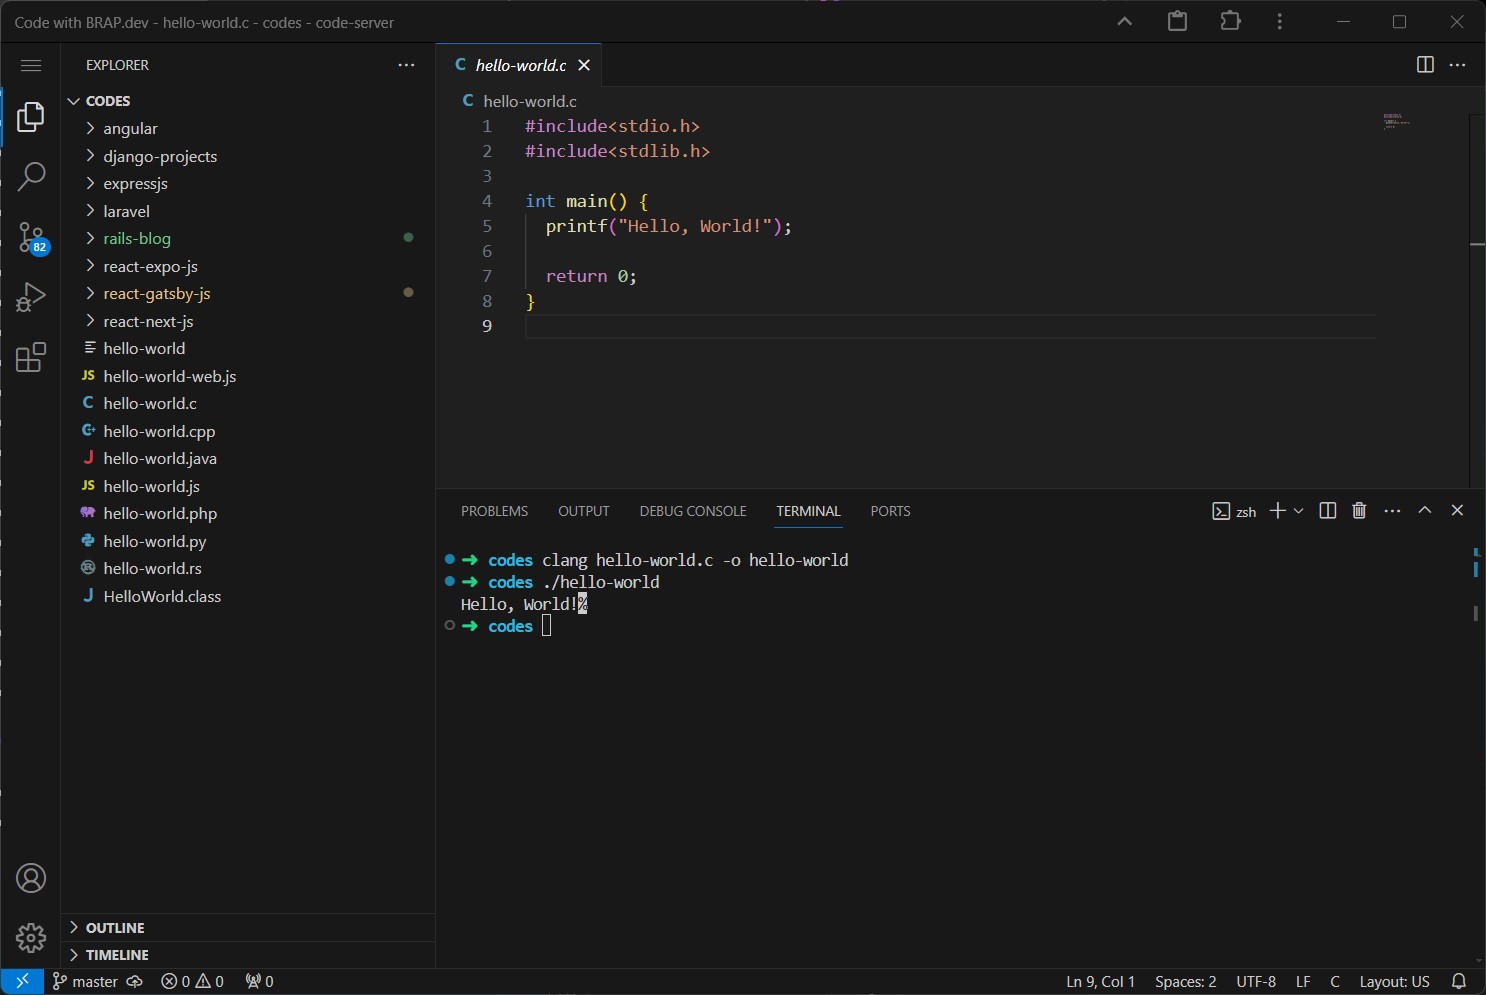This screenshot has width=1486, height=995.
Task: Open the Extensions view
Action: [x=31, y=357]
